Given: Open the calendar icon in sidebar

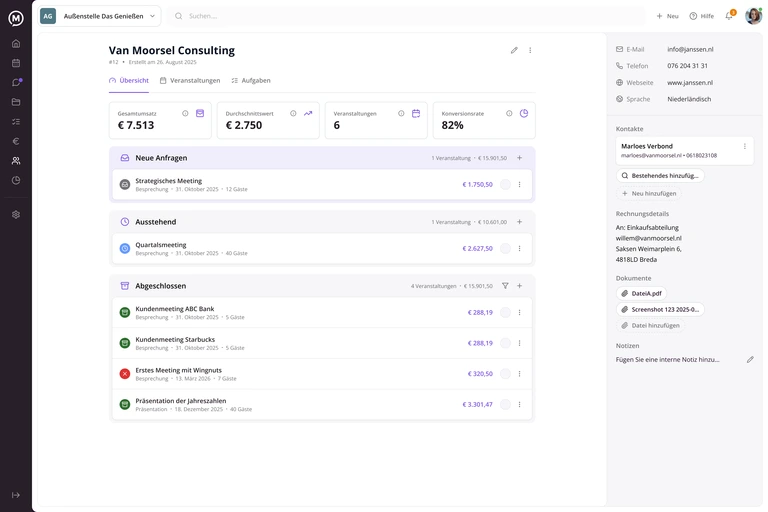Looking at the screenshot, I should 16,63.
